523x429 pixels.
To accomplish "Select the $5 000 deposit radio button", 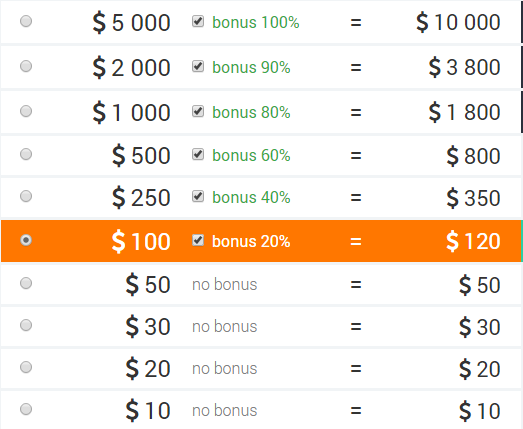I will 26,21.
